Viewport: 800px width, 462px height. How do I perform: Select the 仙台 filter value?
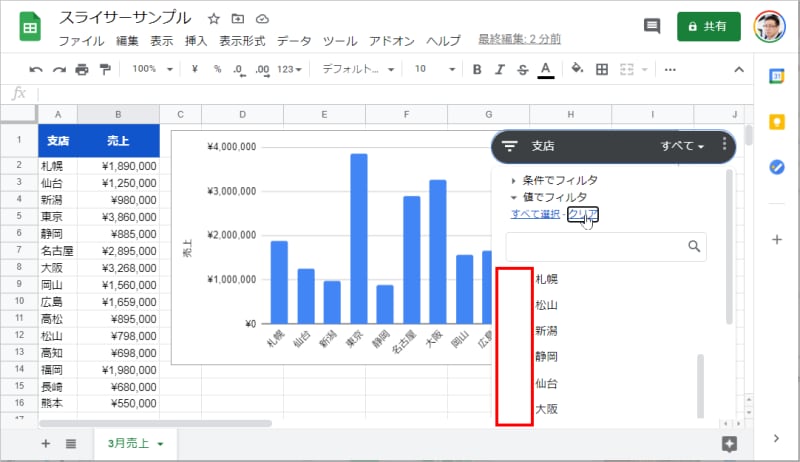click(546, 383)
